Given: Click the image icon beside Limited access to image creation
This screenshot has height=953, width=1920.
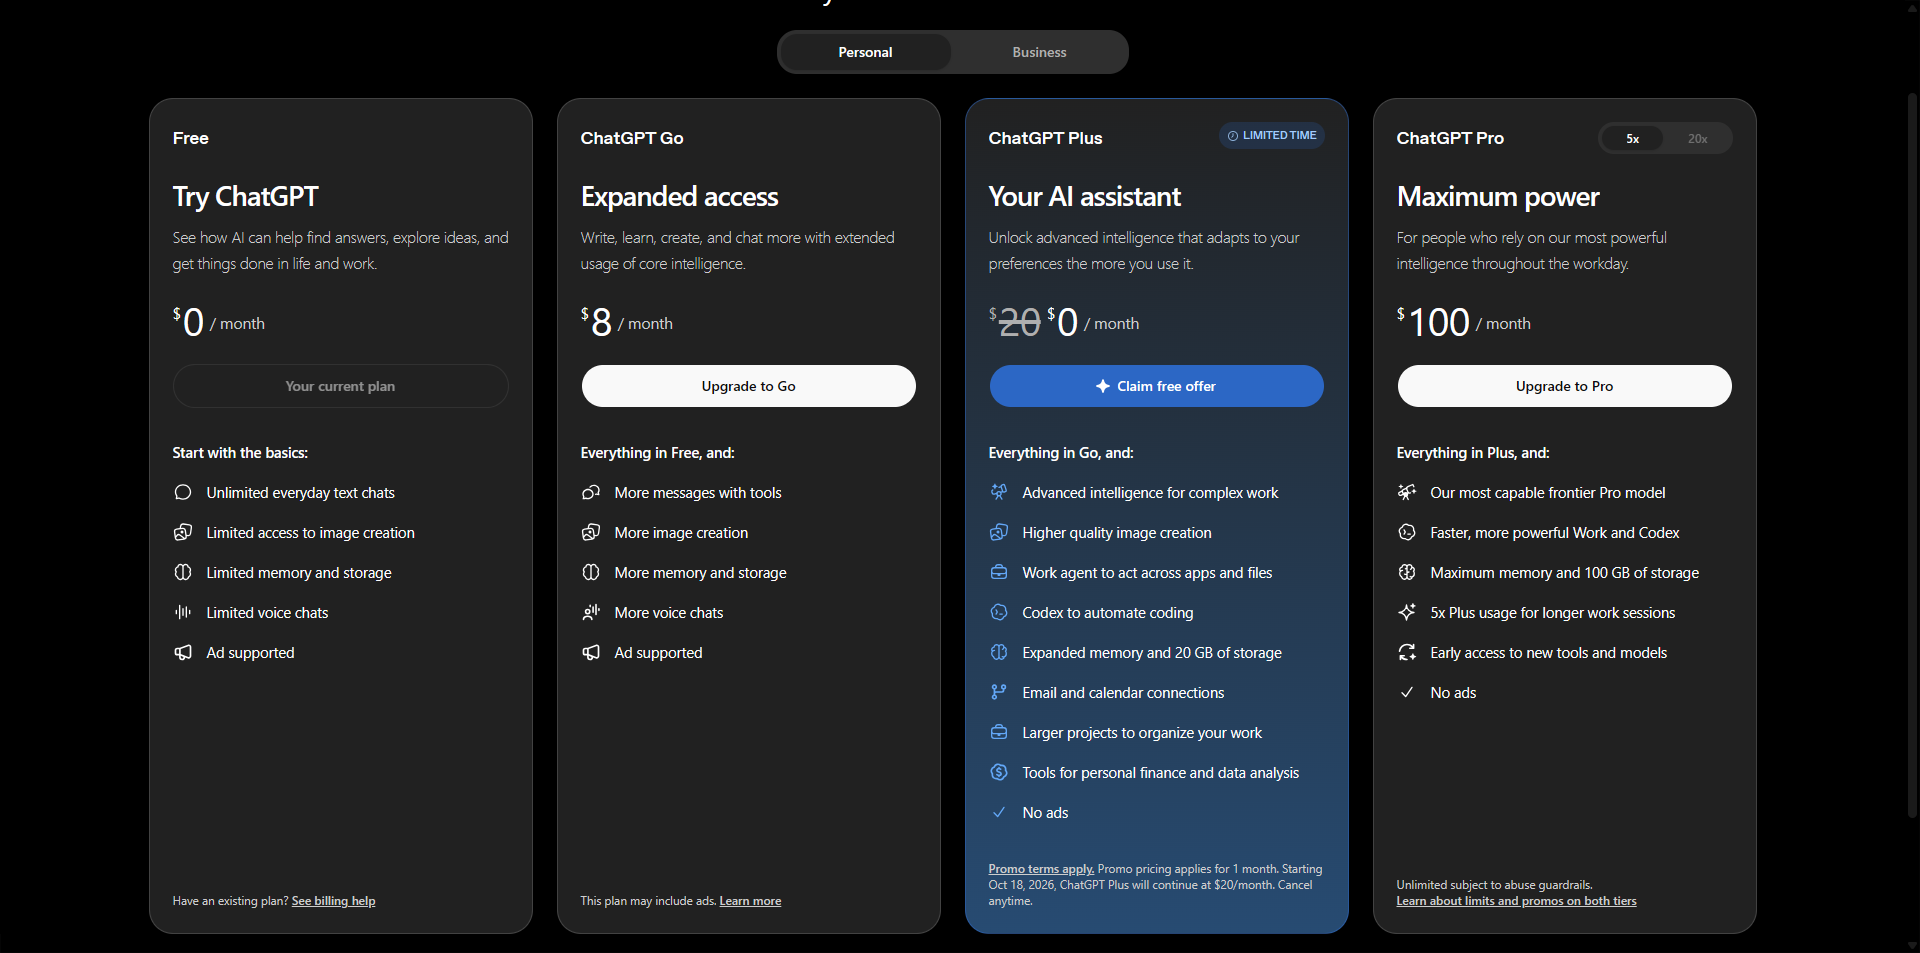Looking at the screenshot, I should tap(183, 532).
